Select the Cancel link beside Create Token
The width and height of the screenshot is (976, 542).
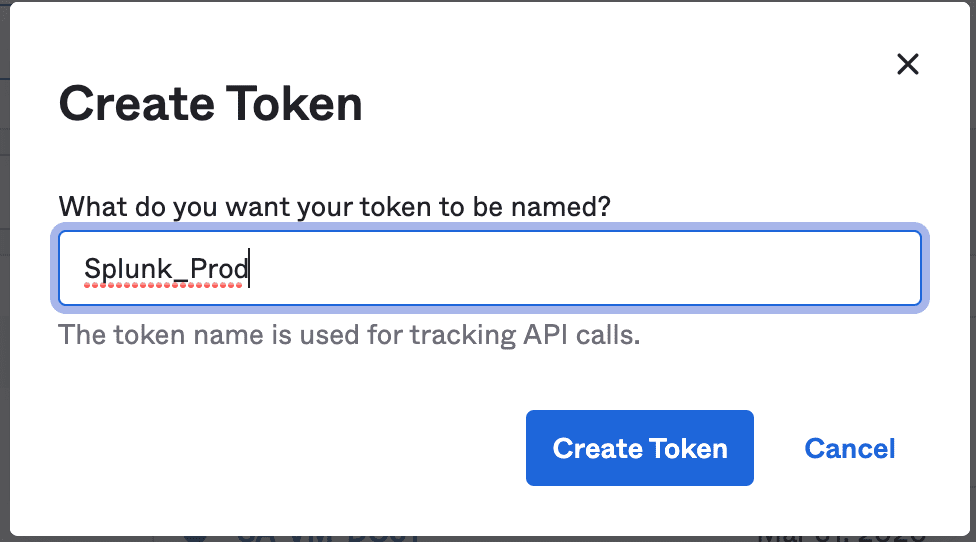point(850,449)
